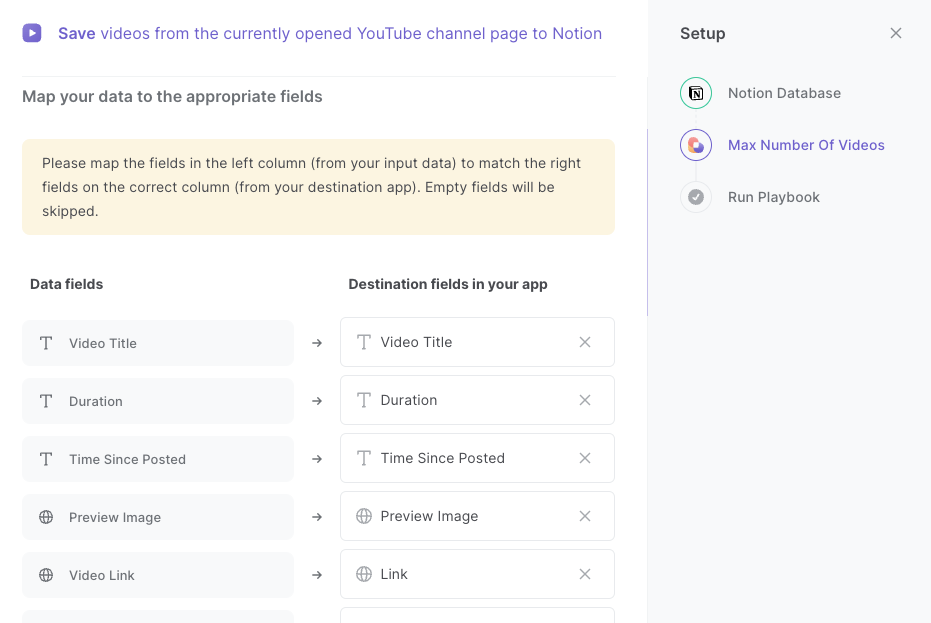This screenshot has height=623, width=931.
Task: Open the Preview Image destination dropdown
Action: pyautogui.click(x=477, y=516)
